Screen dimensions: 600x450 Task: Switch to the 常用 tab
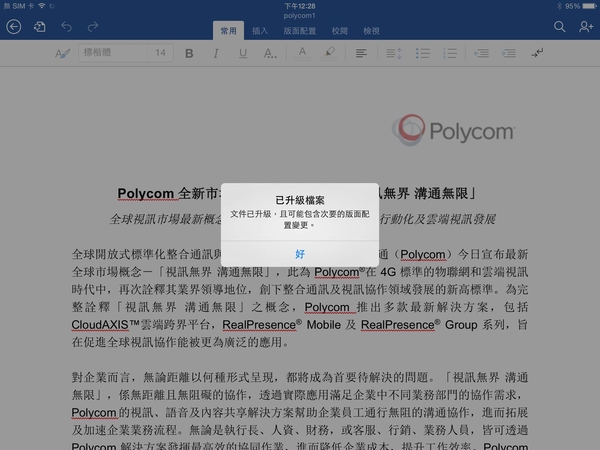[x=228, y=31]
